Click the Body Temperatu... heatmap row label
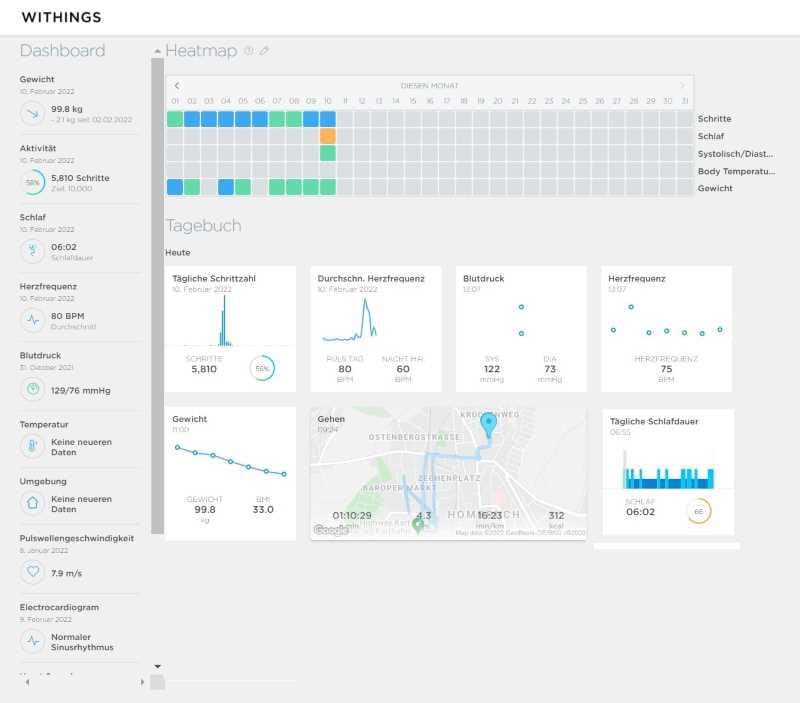This screenshot has width=800, height=703. 736,171
